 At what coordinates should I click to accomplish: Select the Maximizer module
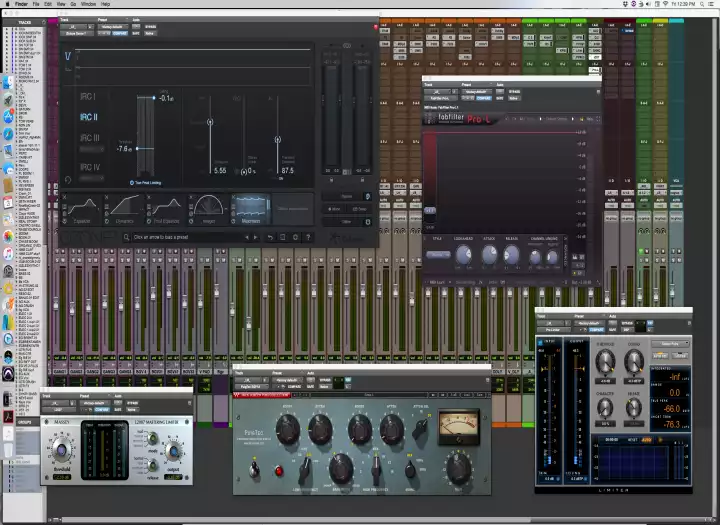click(x=251, y=209)
